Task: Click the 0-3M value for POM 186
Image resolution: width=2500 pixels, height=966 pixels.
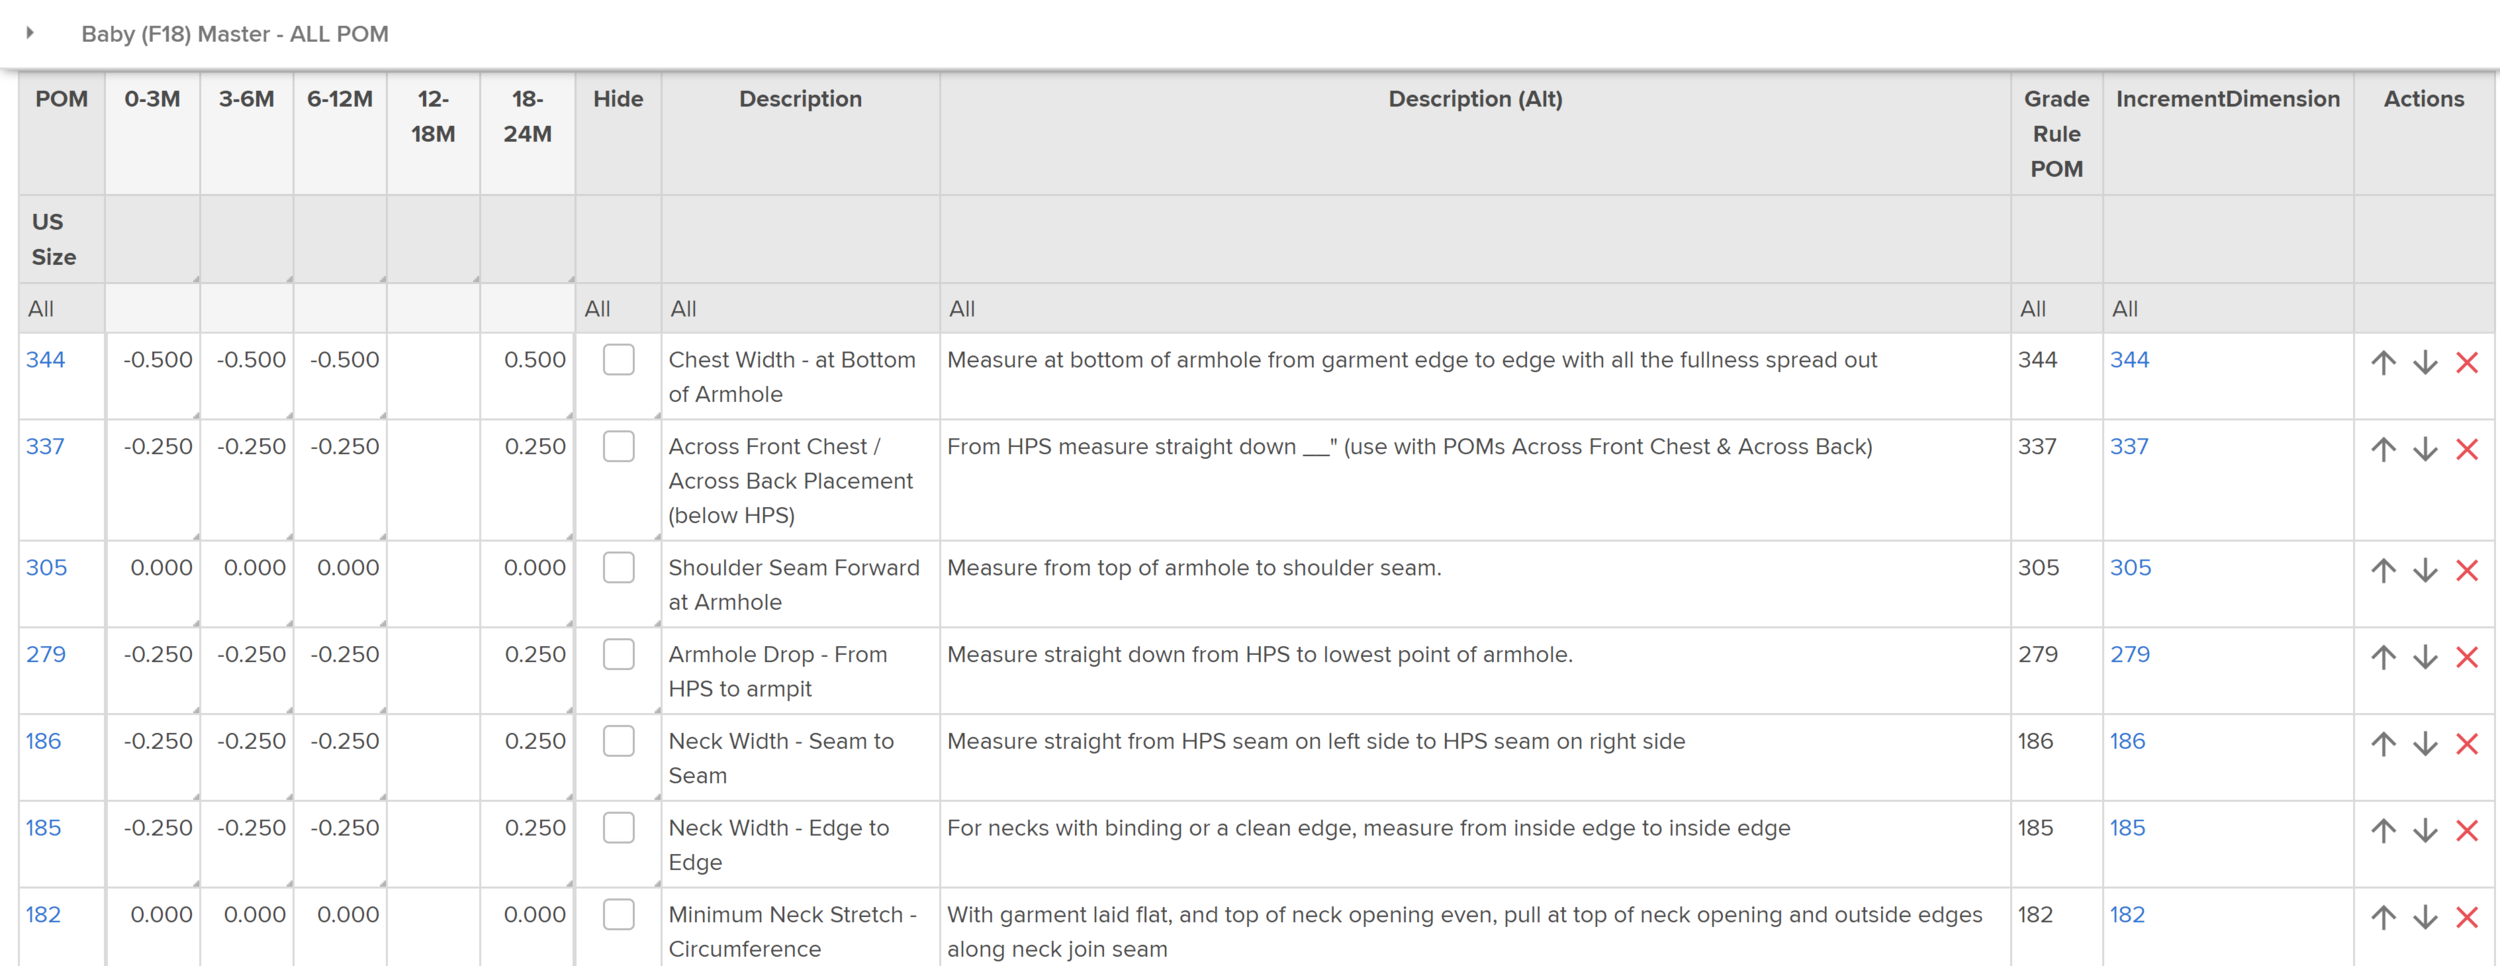Action: (x=157, y=742)
